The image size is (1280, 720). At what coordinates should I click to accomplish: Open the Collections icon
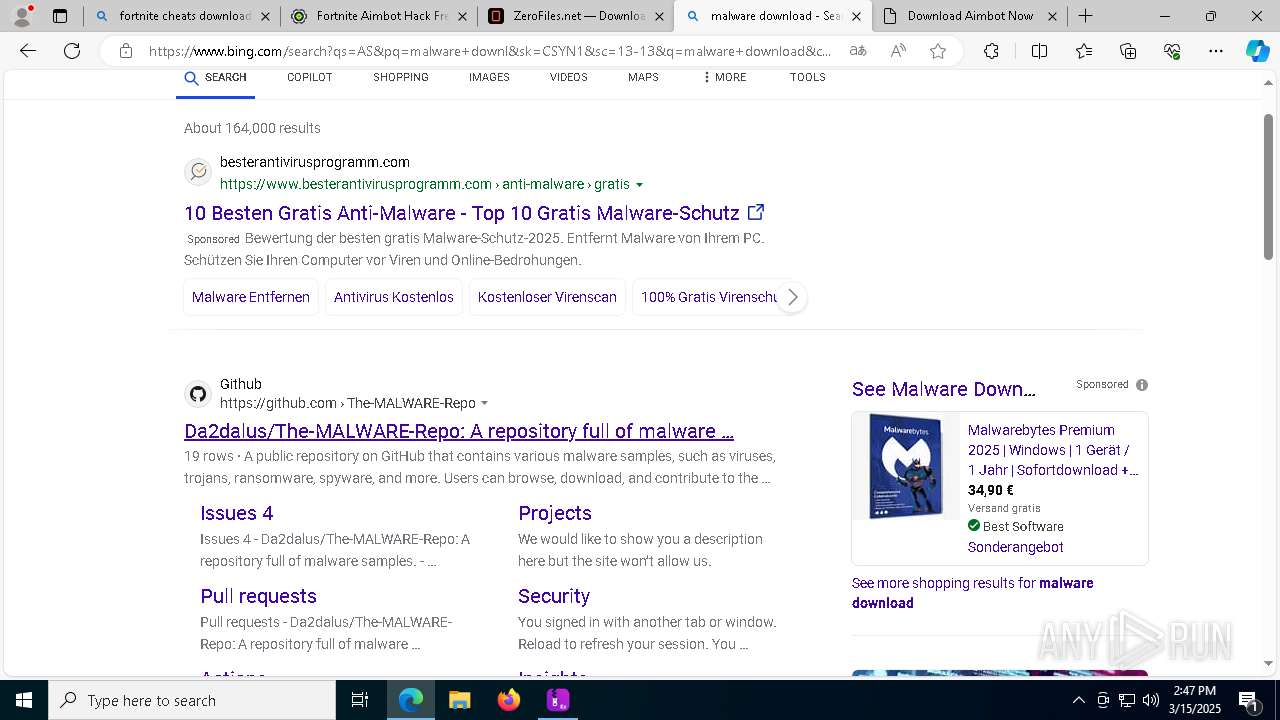[x=1128, y=51]
